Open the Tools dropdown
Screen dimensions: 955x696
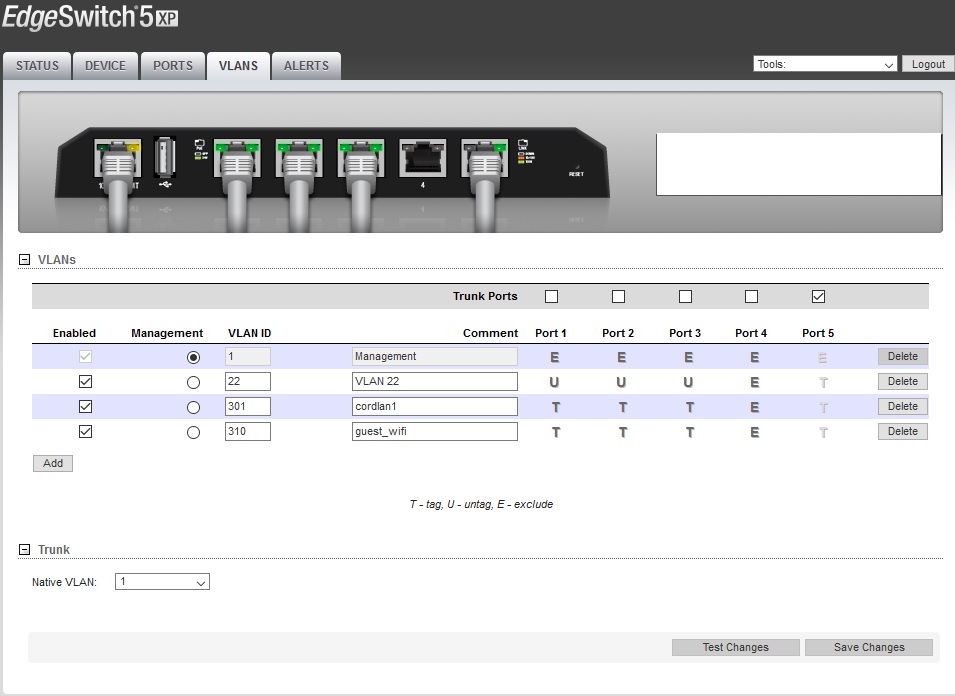825,64
